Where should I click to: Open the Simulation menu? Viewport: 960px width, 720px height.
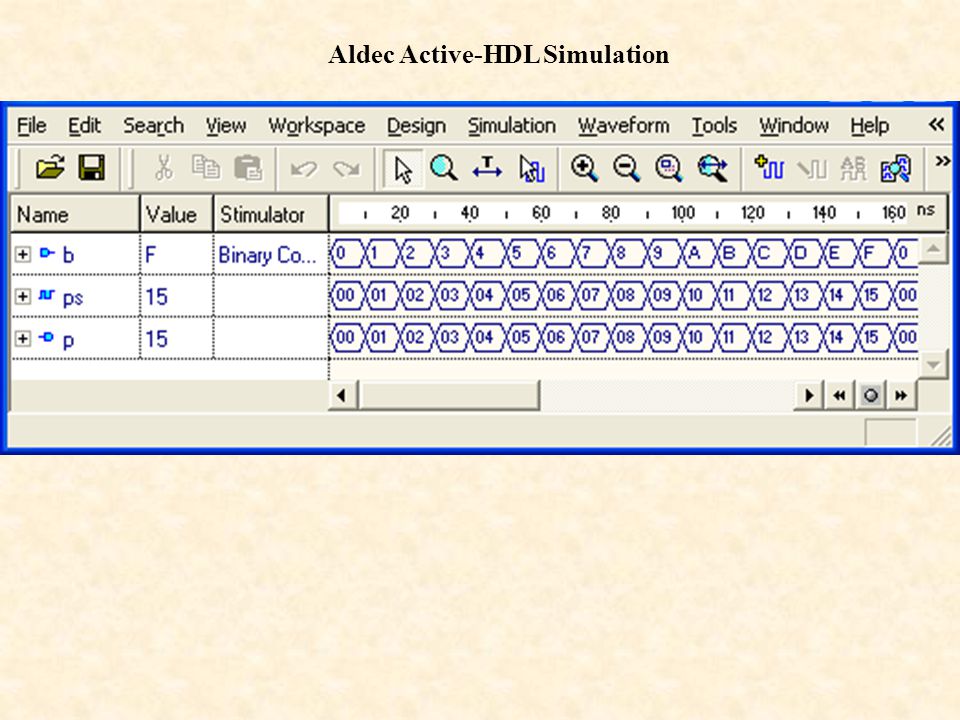[512, 126]
